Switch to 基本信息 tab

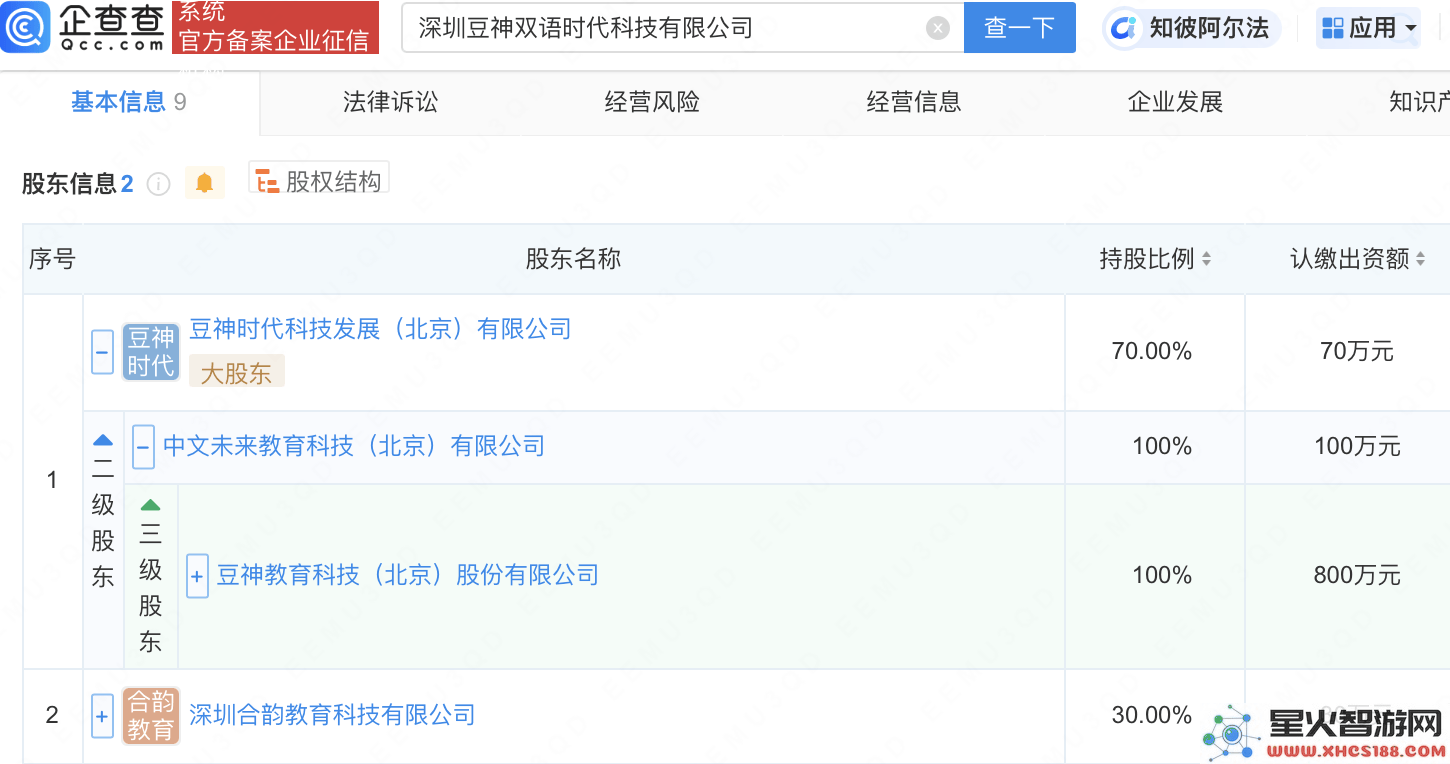pyautogui.click(x=128, y=102)
